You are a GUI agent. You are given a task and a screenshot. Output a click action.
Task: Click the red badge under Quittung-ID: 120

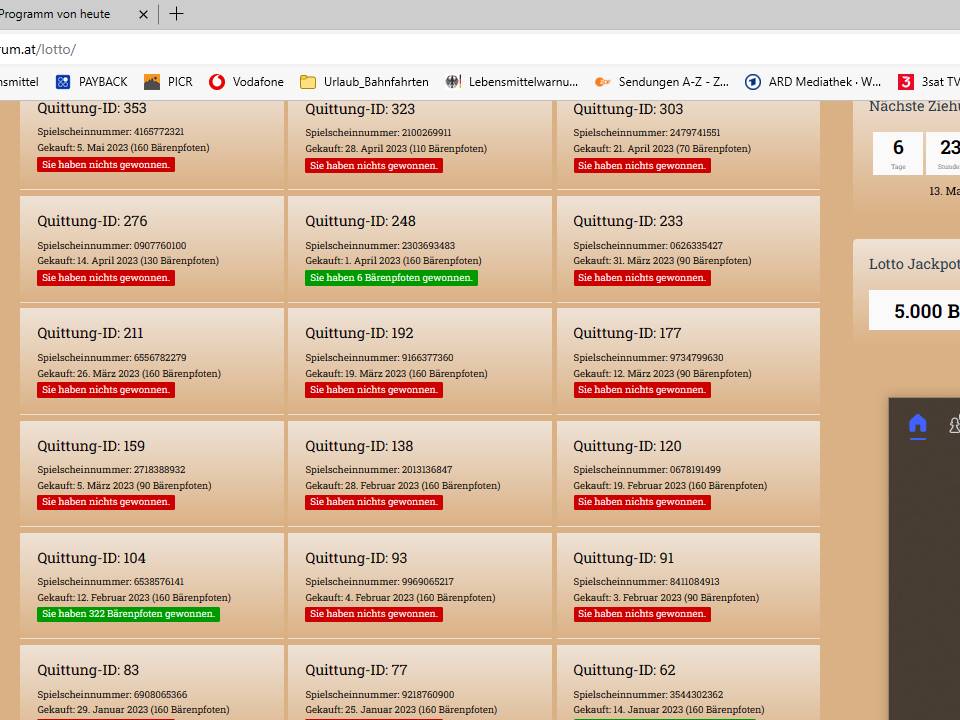(x=642, y=502)
